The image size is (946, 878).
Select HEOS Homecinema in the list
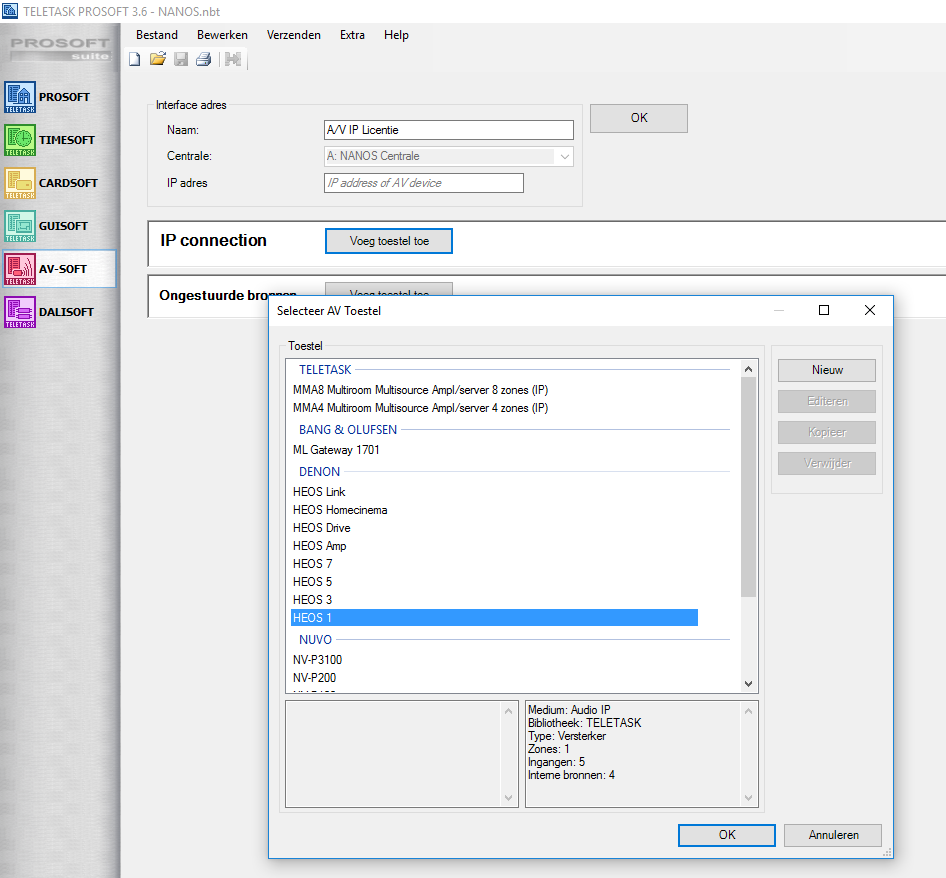point(340,510)
